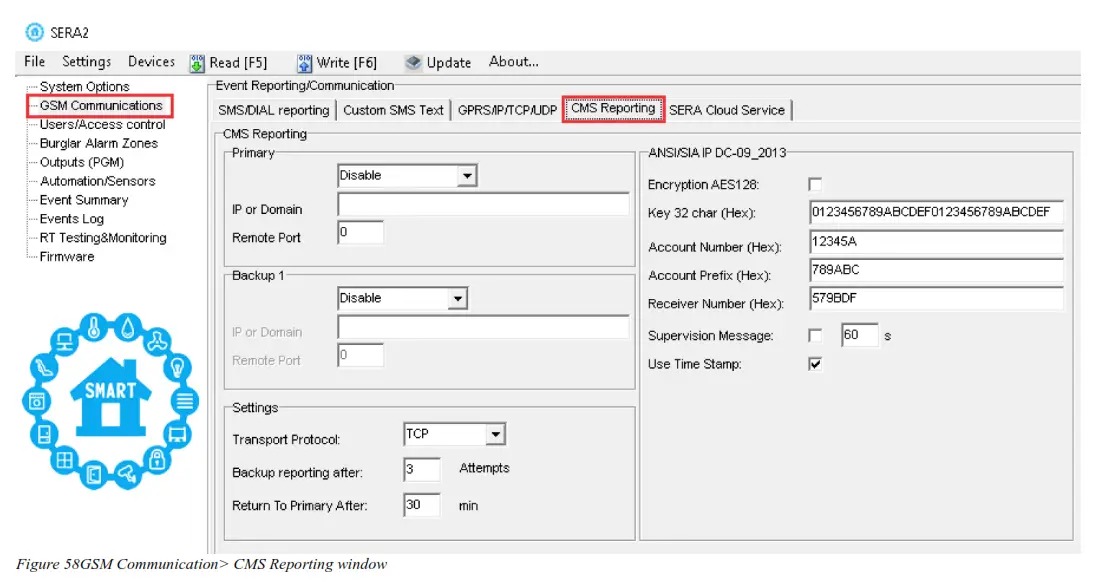Click the Primary Remote Port field
Image resolution: width=1106 pixels, height=582 pixels.
coord(360,233)
